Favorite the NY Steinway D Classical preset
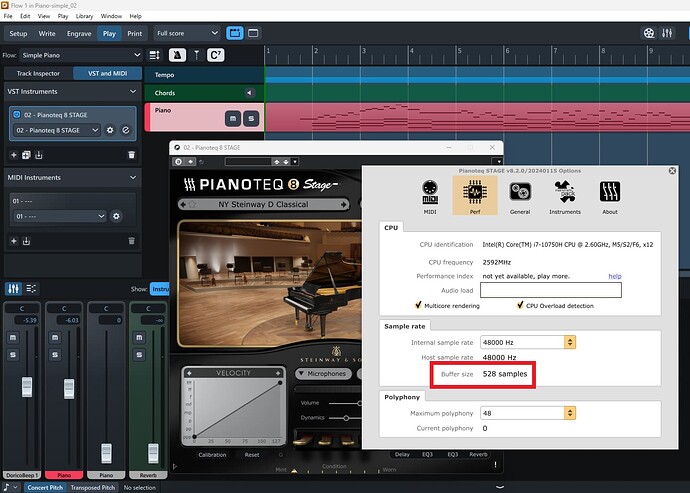 click(x=192, y=204)
